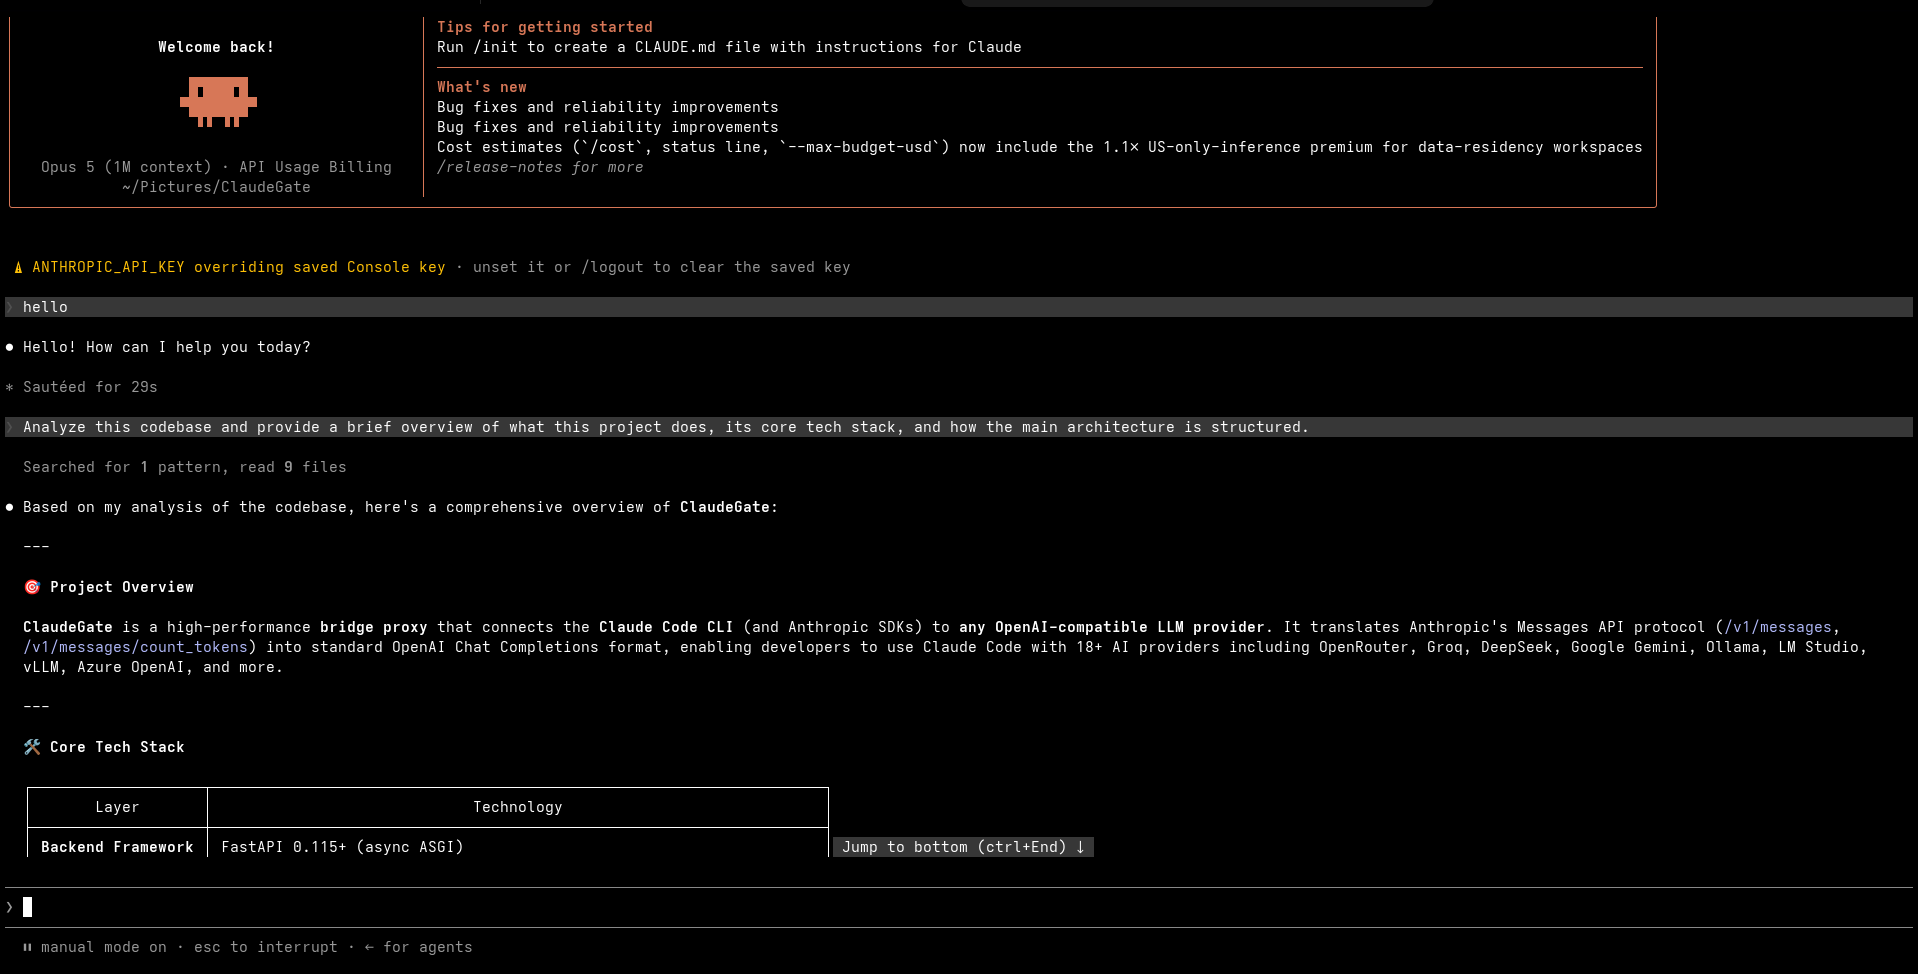
Task: Click '← for agents' status text
Action: (x=419, y=947)
